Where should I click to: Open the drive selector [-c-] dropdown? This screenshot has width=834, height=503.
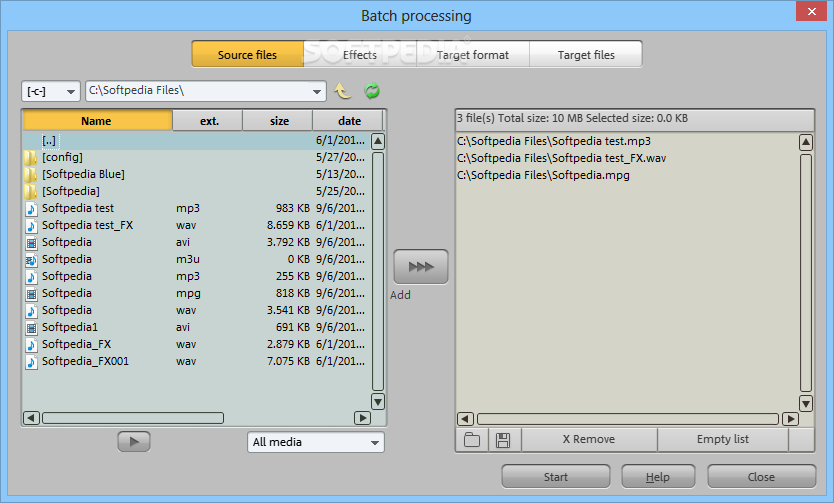[51, 91]
